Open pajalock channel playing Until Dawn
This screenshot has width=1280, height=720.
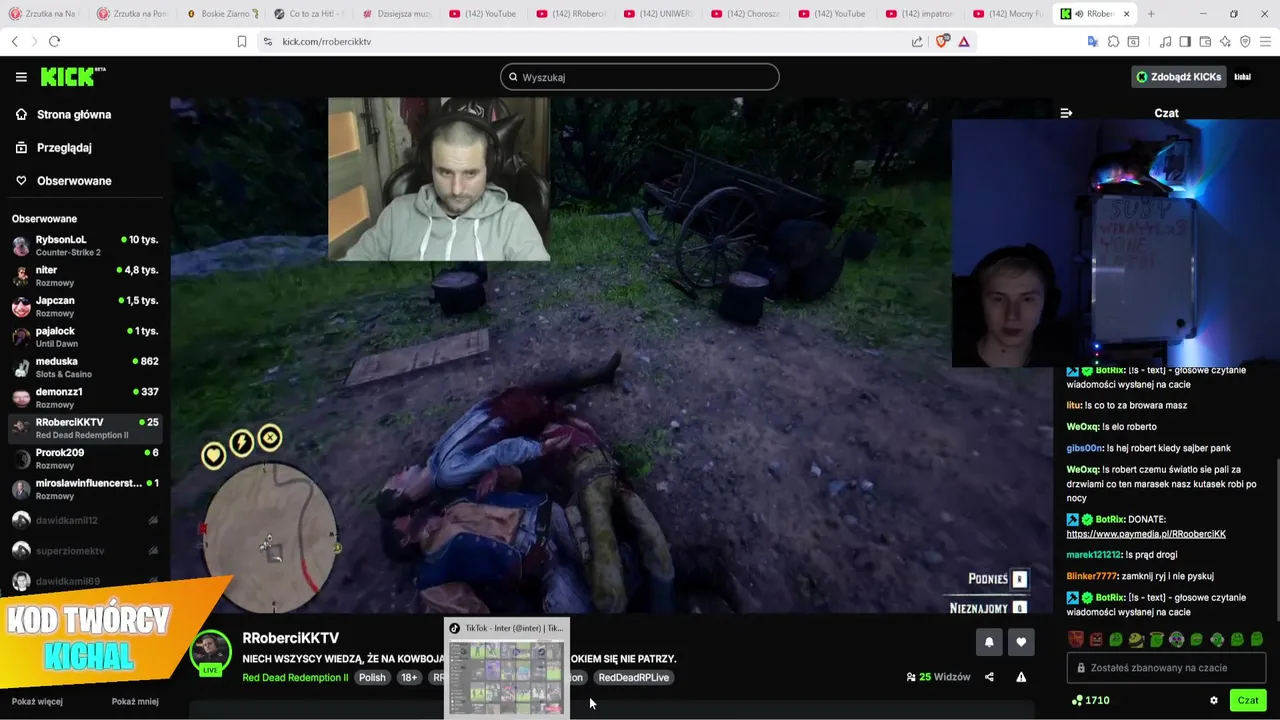pyautogui.click(x=85, y=337)
